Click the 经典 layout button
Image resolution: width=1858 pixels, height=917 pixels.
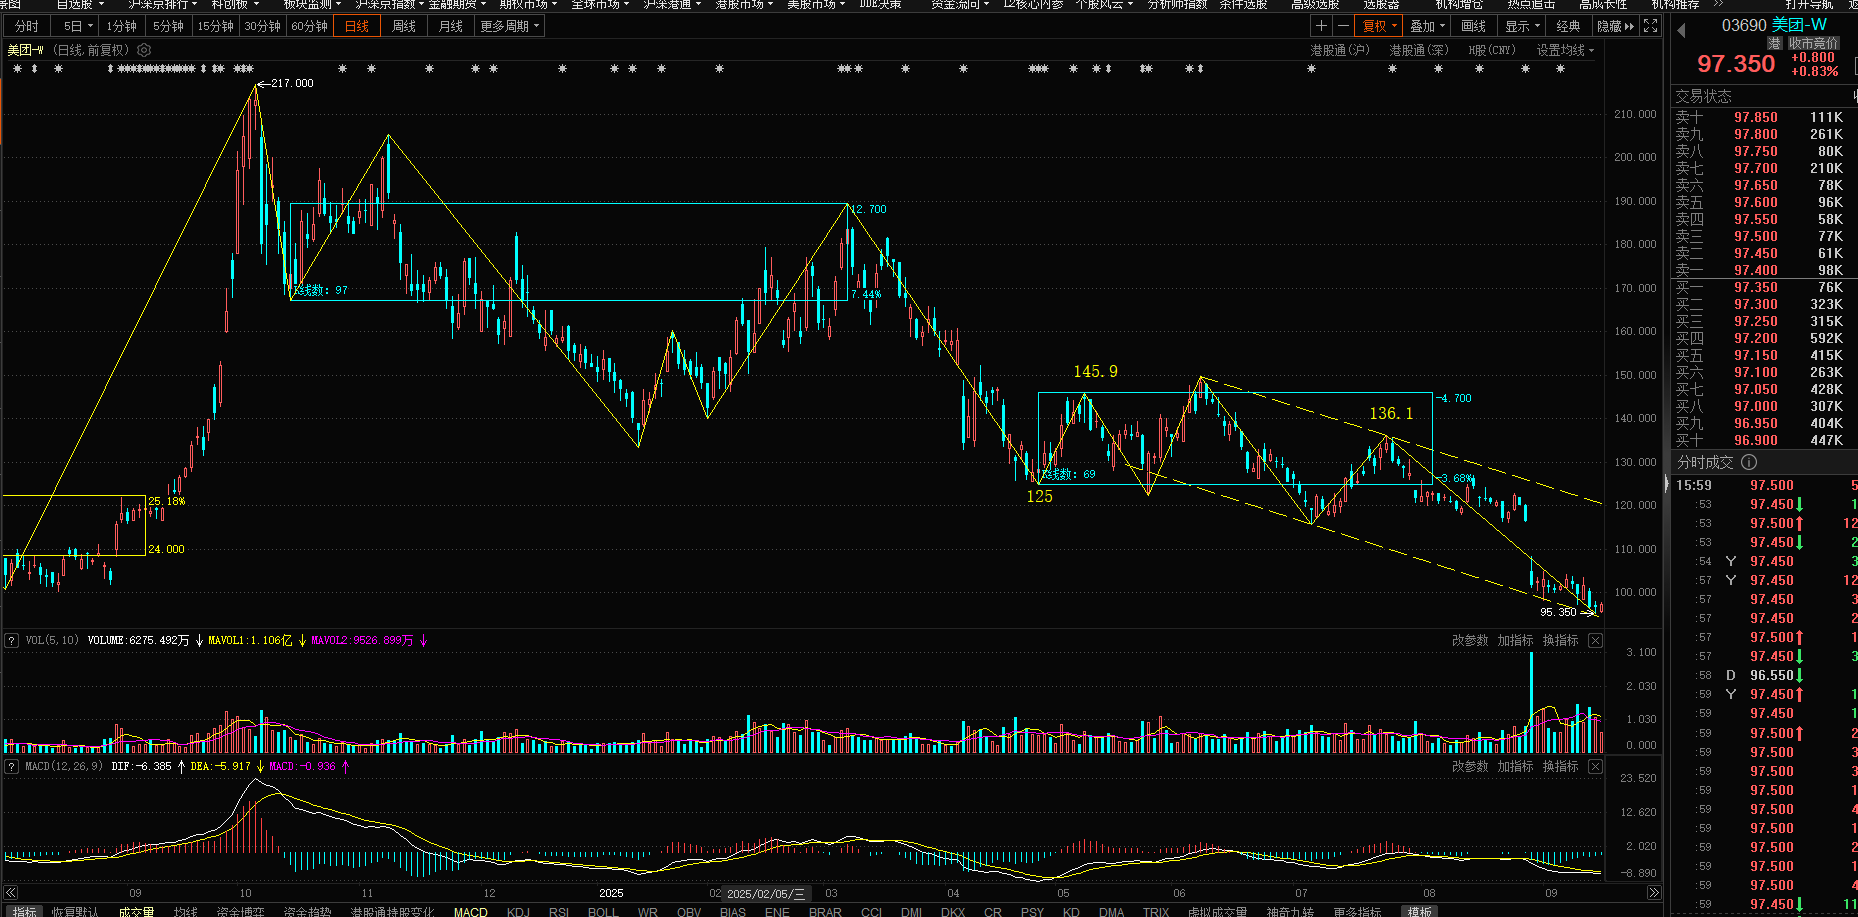point(1568,26)
